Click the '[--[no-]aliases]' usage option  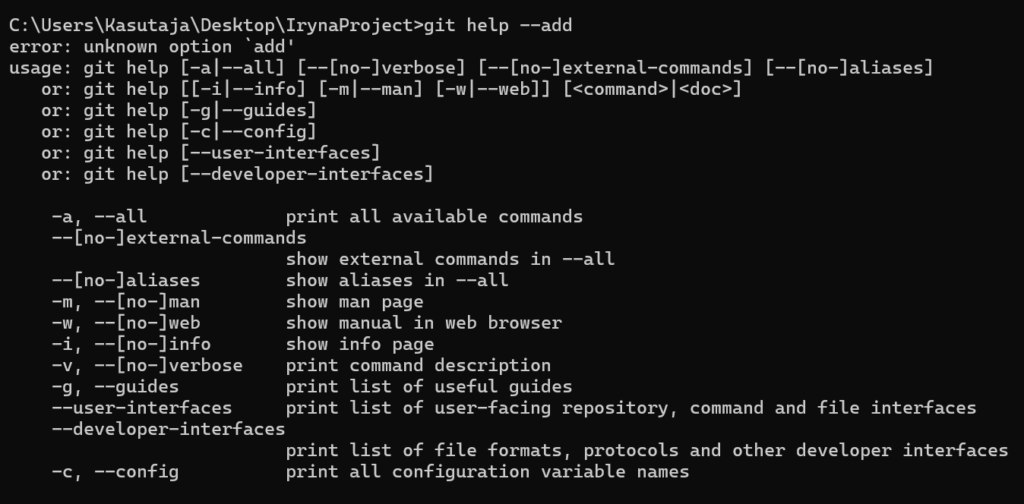coord(849,68)
